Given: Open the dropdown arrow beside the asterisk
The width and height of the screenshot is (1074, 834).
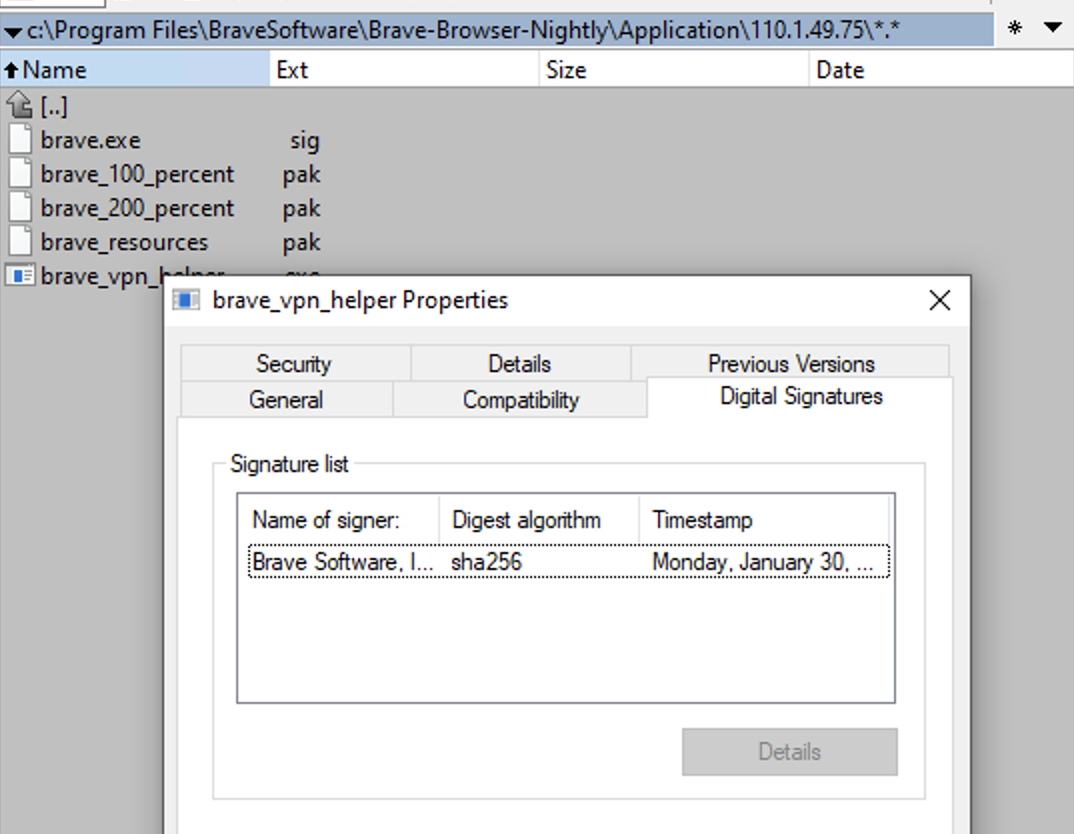Looking at the screenshot, I should (x=1053, y=28).
